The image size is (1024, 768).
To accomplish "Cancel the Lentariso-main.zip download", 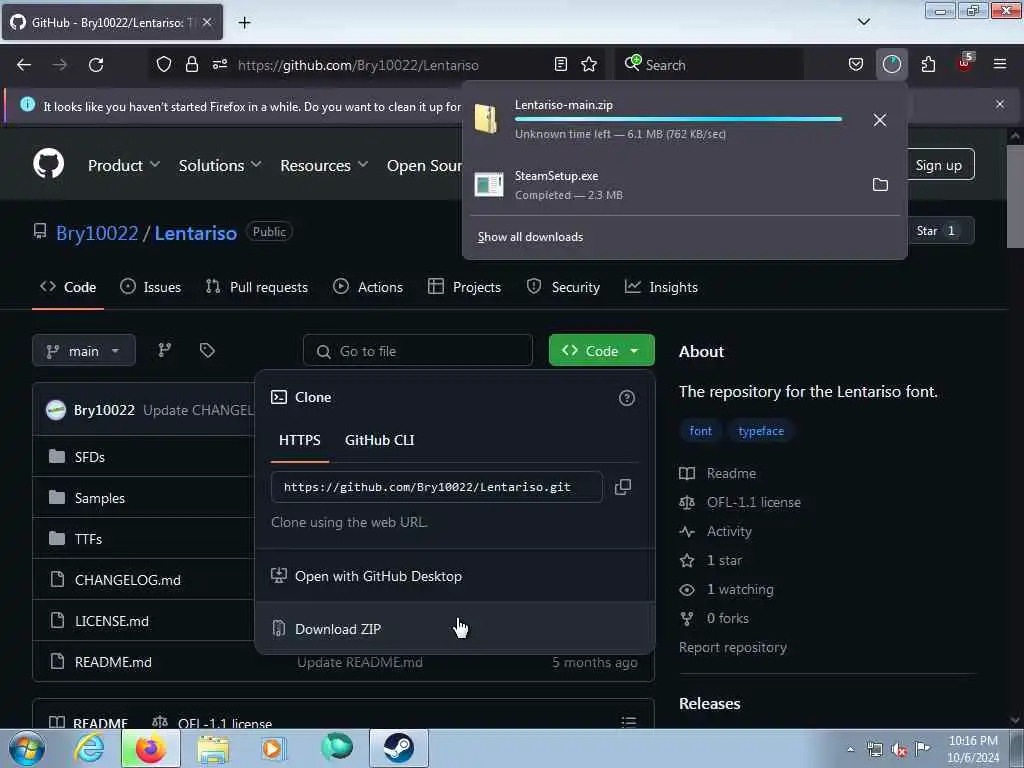I will click(x=880, y=120).
